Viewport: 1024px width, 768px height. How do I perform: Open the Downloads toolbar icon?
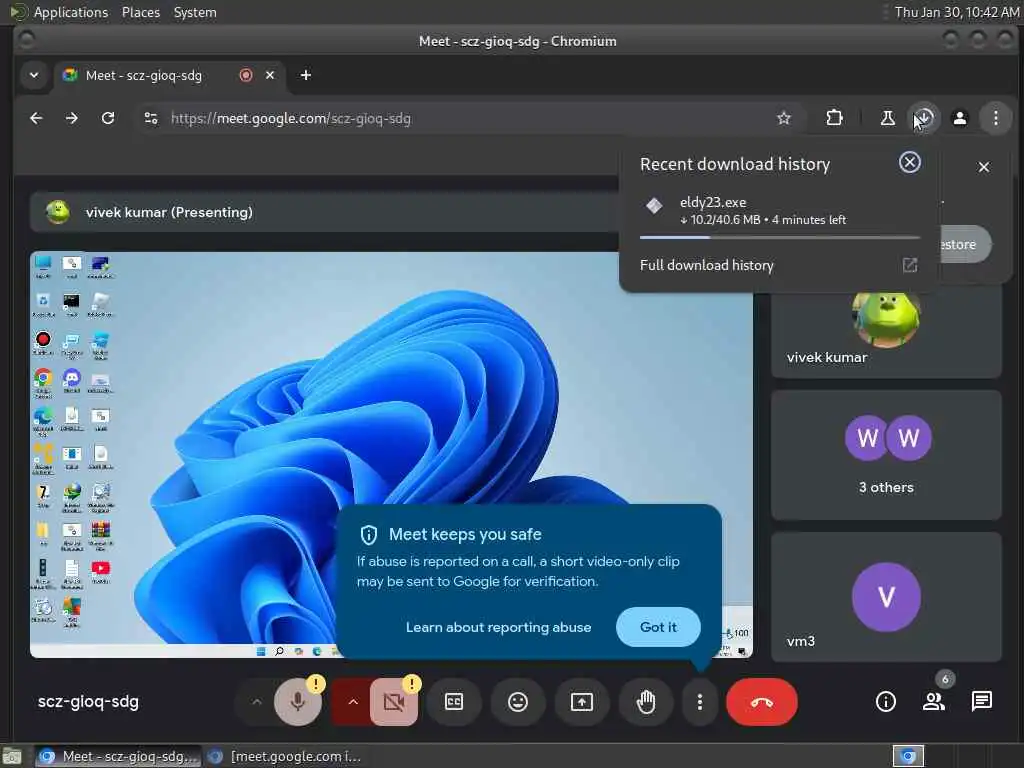[923, 118]
